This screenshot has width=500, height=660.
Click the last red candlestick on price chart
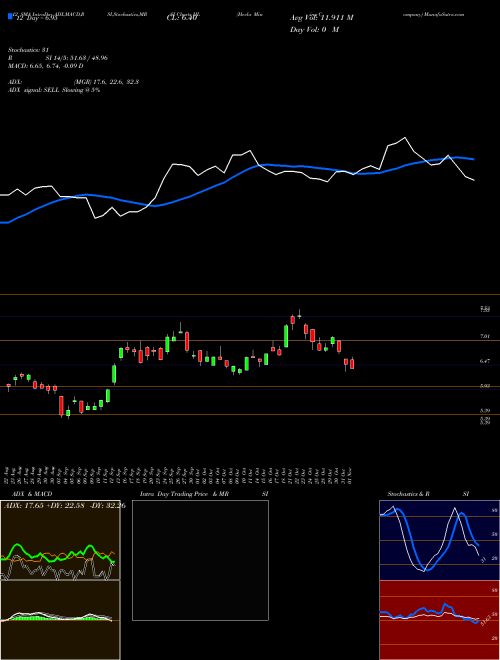tap(352, 364)
